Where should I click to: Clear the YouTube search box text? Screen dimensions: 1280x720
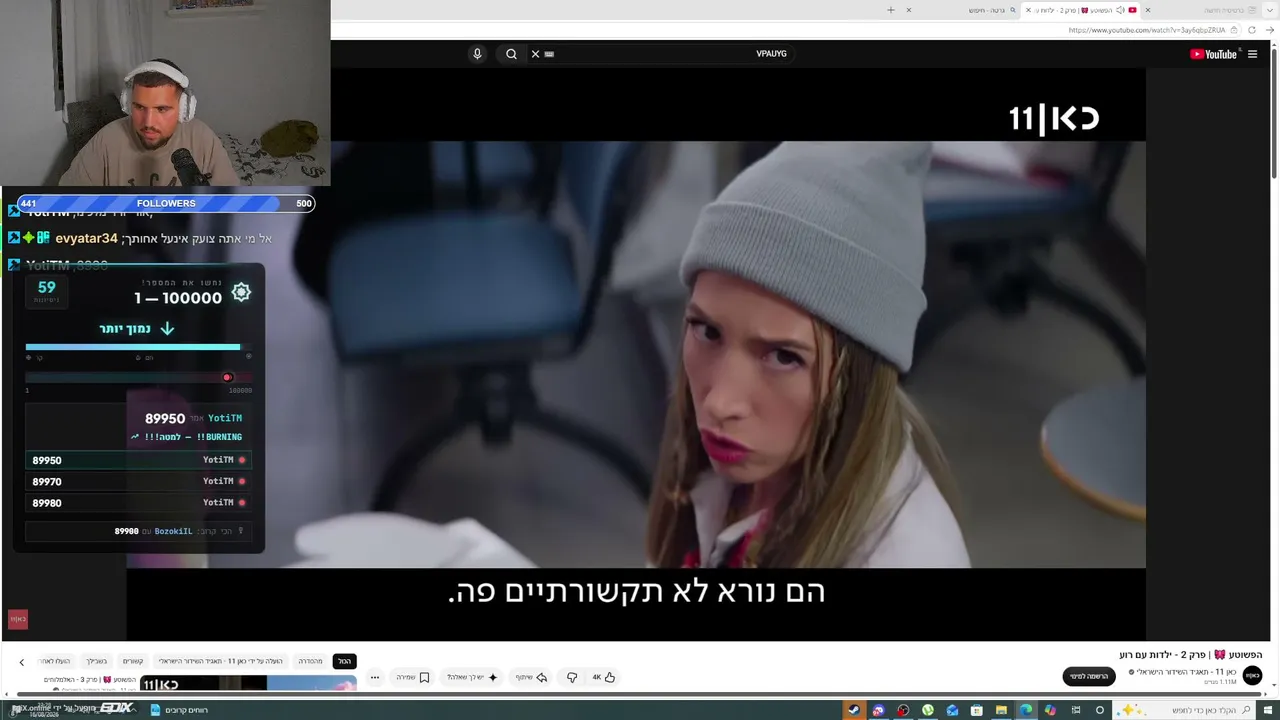coord(535,54)
